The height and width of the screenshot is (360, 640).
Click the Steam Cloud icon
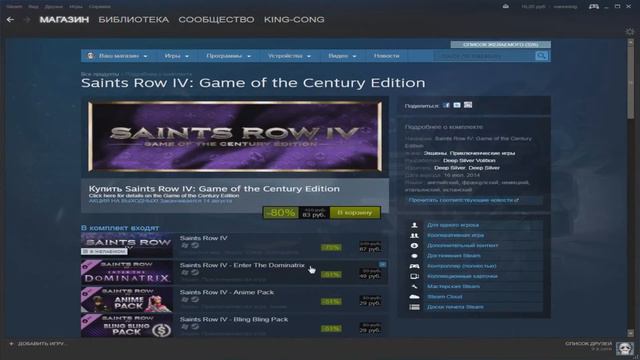[x=414, y=297]
